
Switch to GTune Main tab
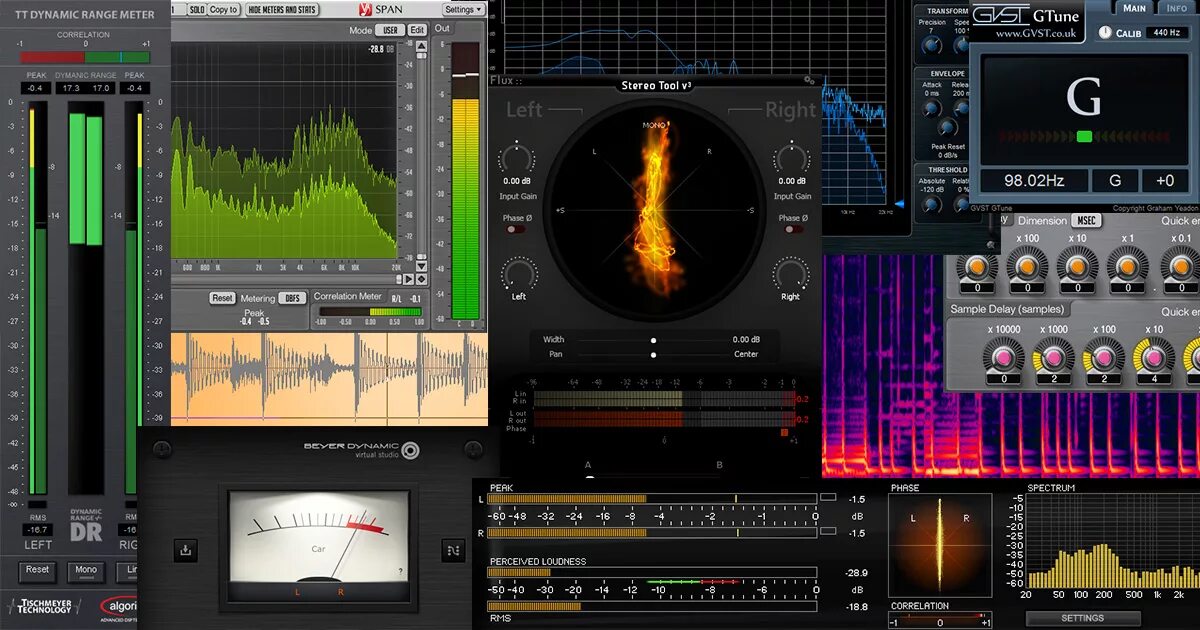click(x=1134, y=8)
